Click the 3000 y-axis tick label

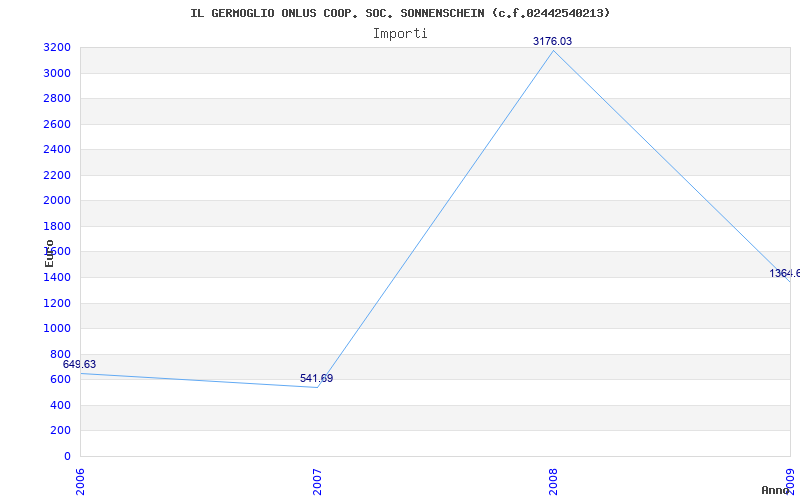57,73
